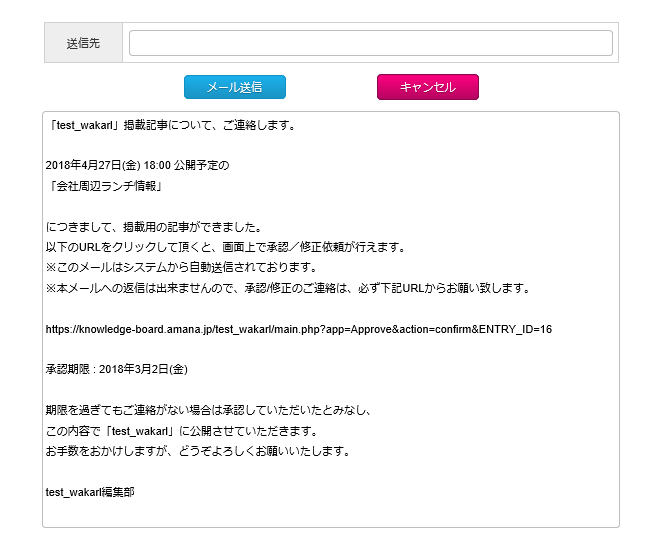The image size is (663, 548).
Task: Click the 18:00 公開予定の text
Action: (186, 165)
